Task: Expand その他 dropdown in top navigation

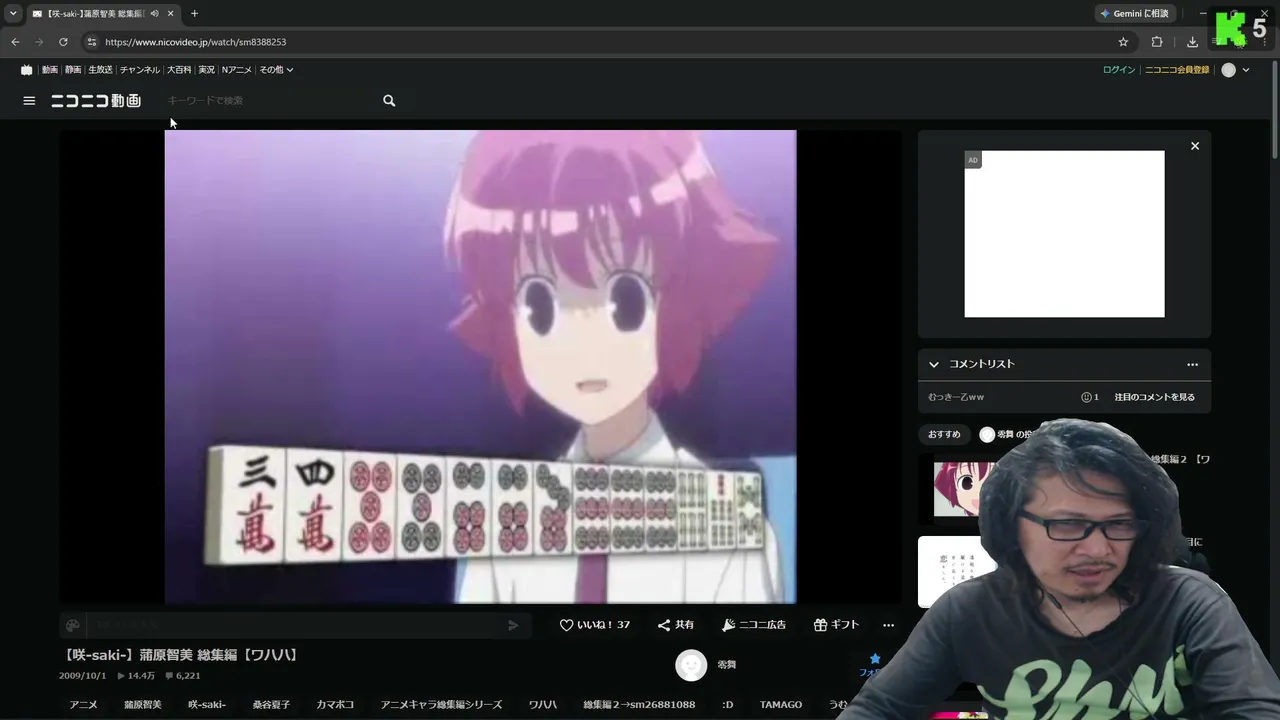Action: pos(276,70)
